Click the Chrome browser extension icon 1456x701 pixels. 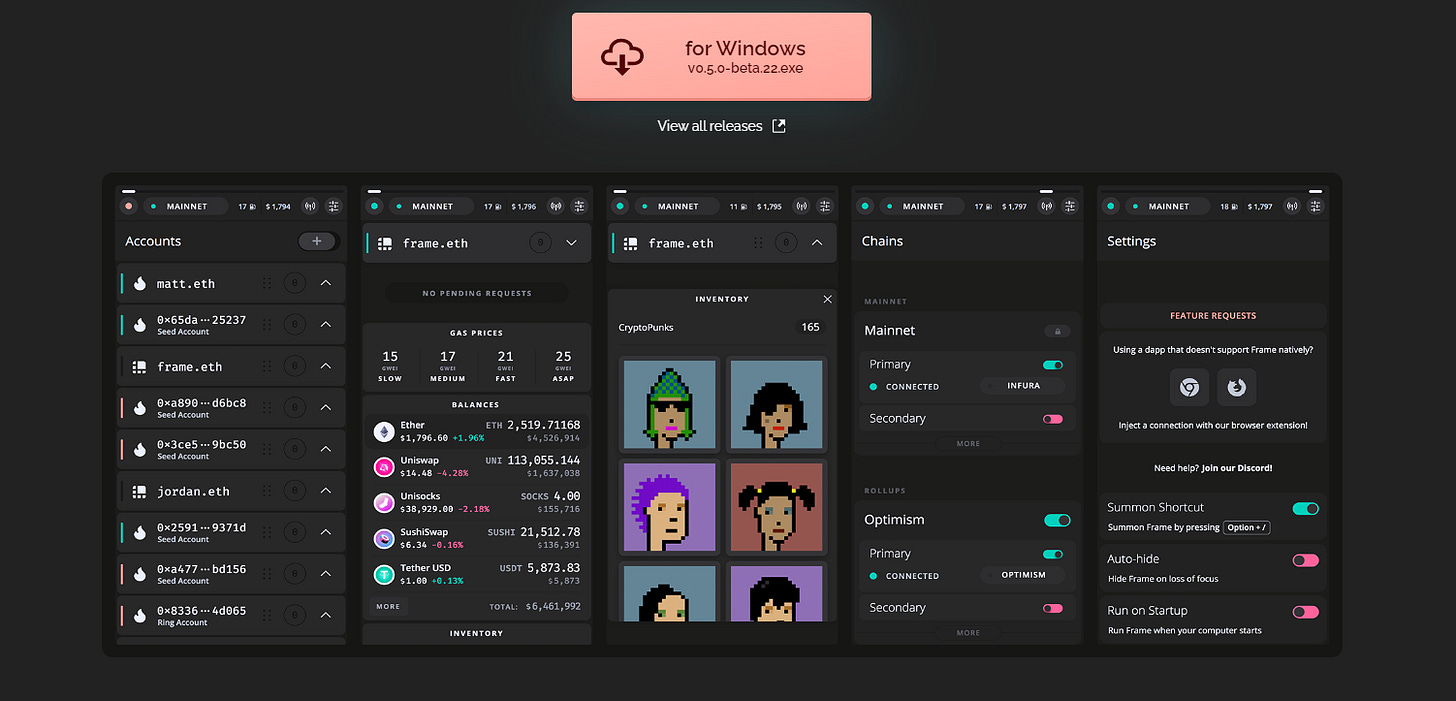click(1189, 387)
